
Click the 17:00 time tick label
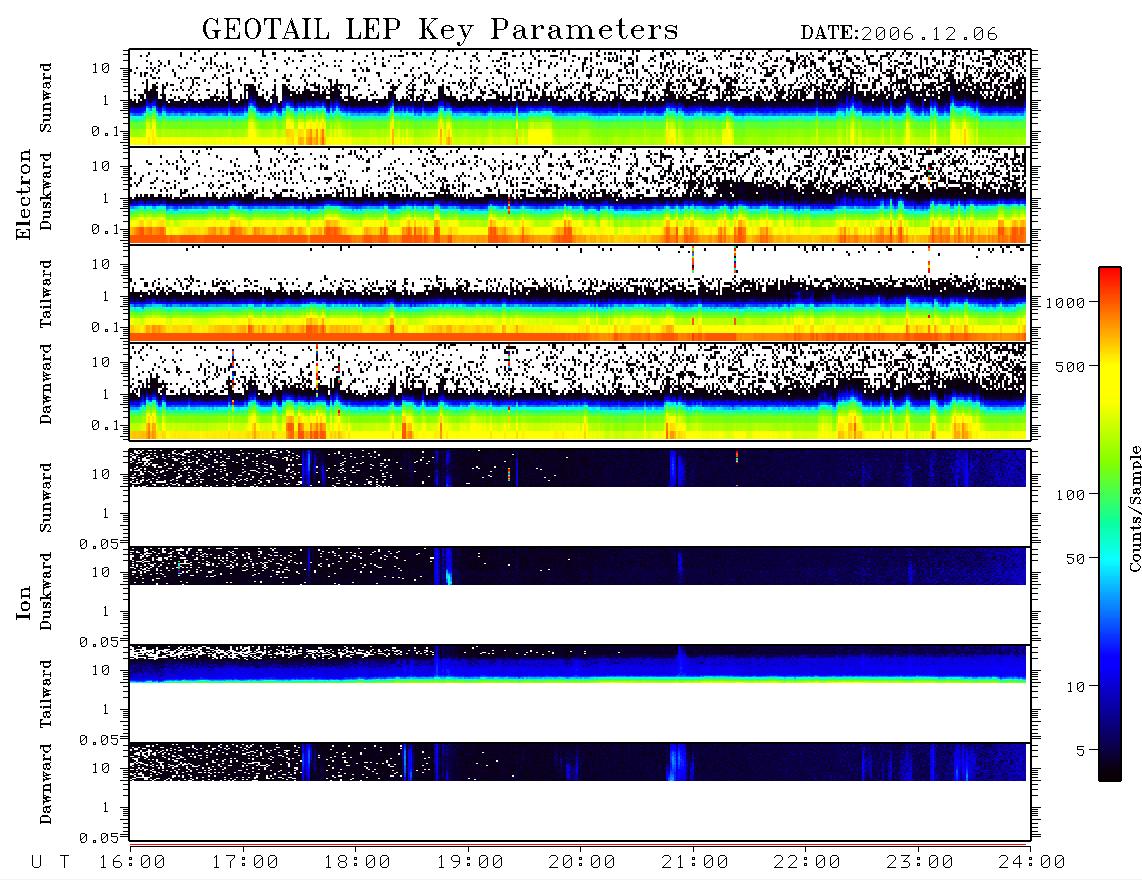(x=245, y=862)
